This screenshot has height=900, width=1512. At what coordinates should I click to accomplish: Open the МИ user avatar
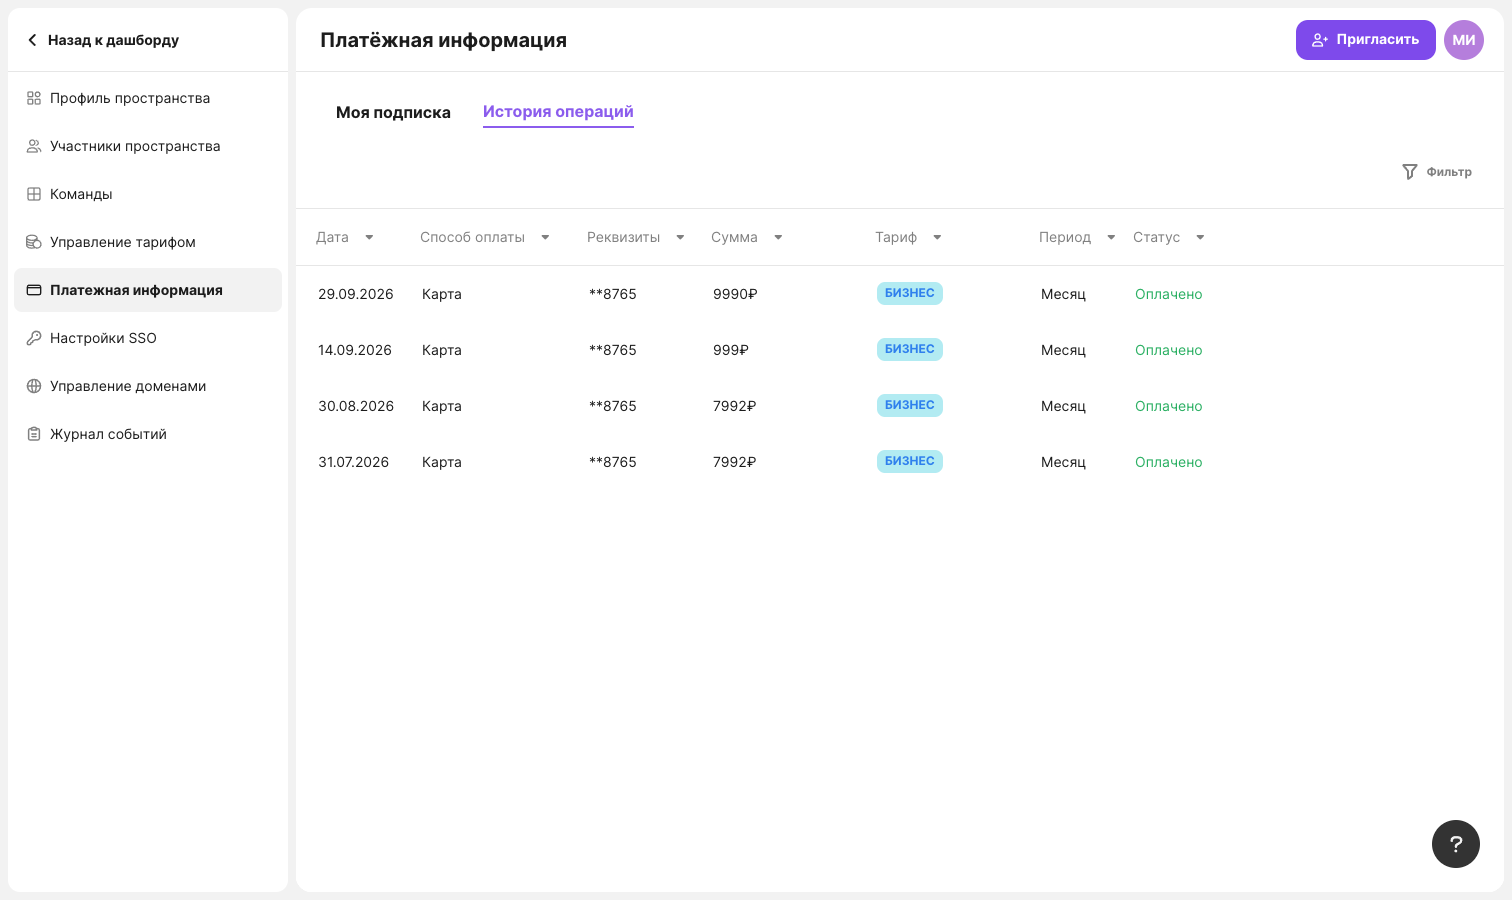(x=1464, y=40)
